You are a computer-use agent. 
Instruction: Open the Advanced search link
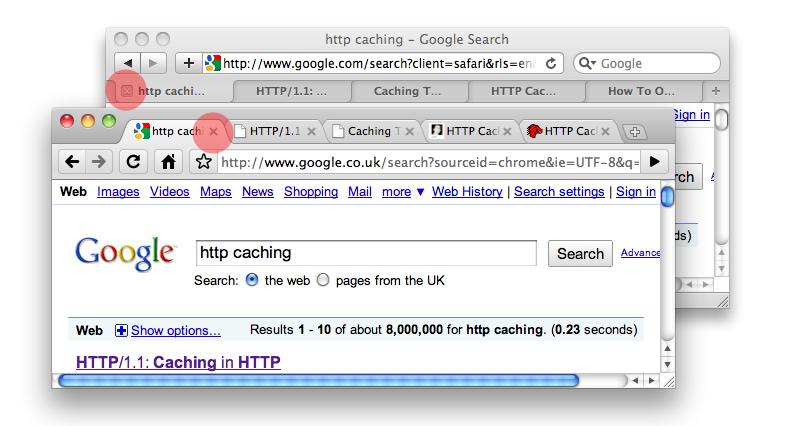coord(640,252)
